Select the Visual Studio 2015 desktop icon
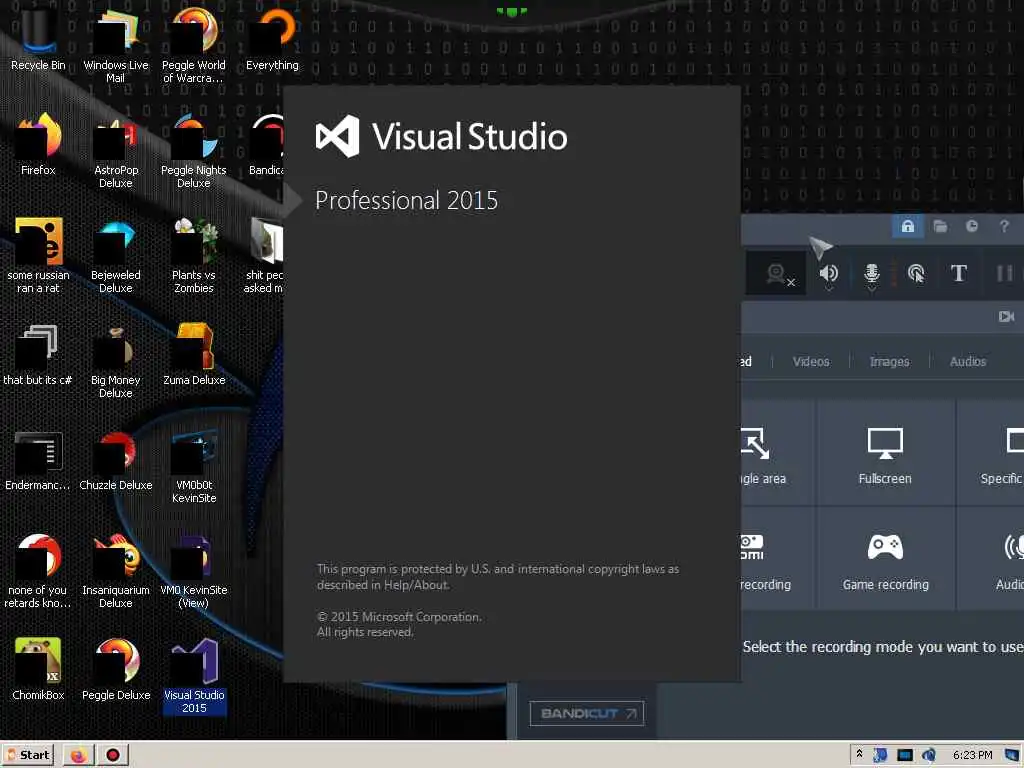Image resolution: width=1024 pixels, height=768 pixels. [193, 675]
